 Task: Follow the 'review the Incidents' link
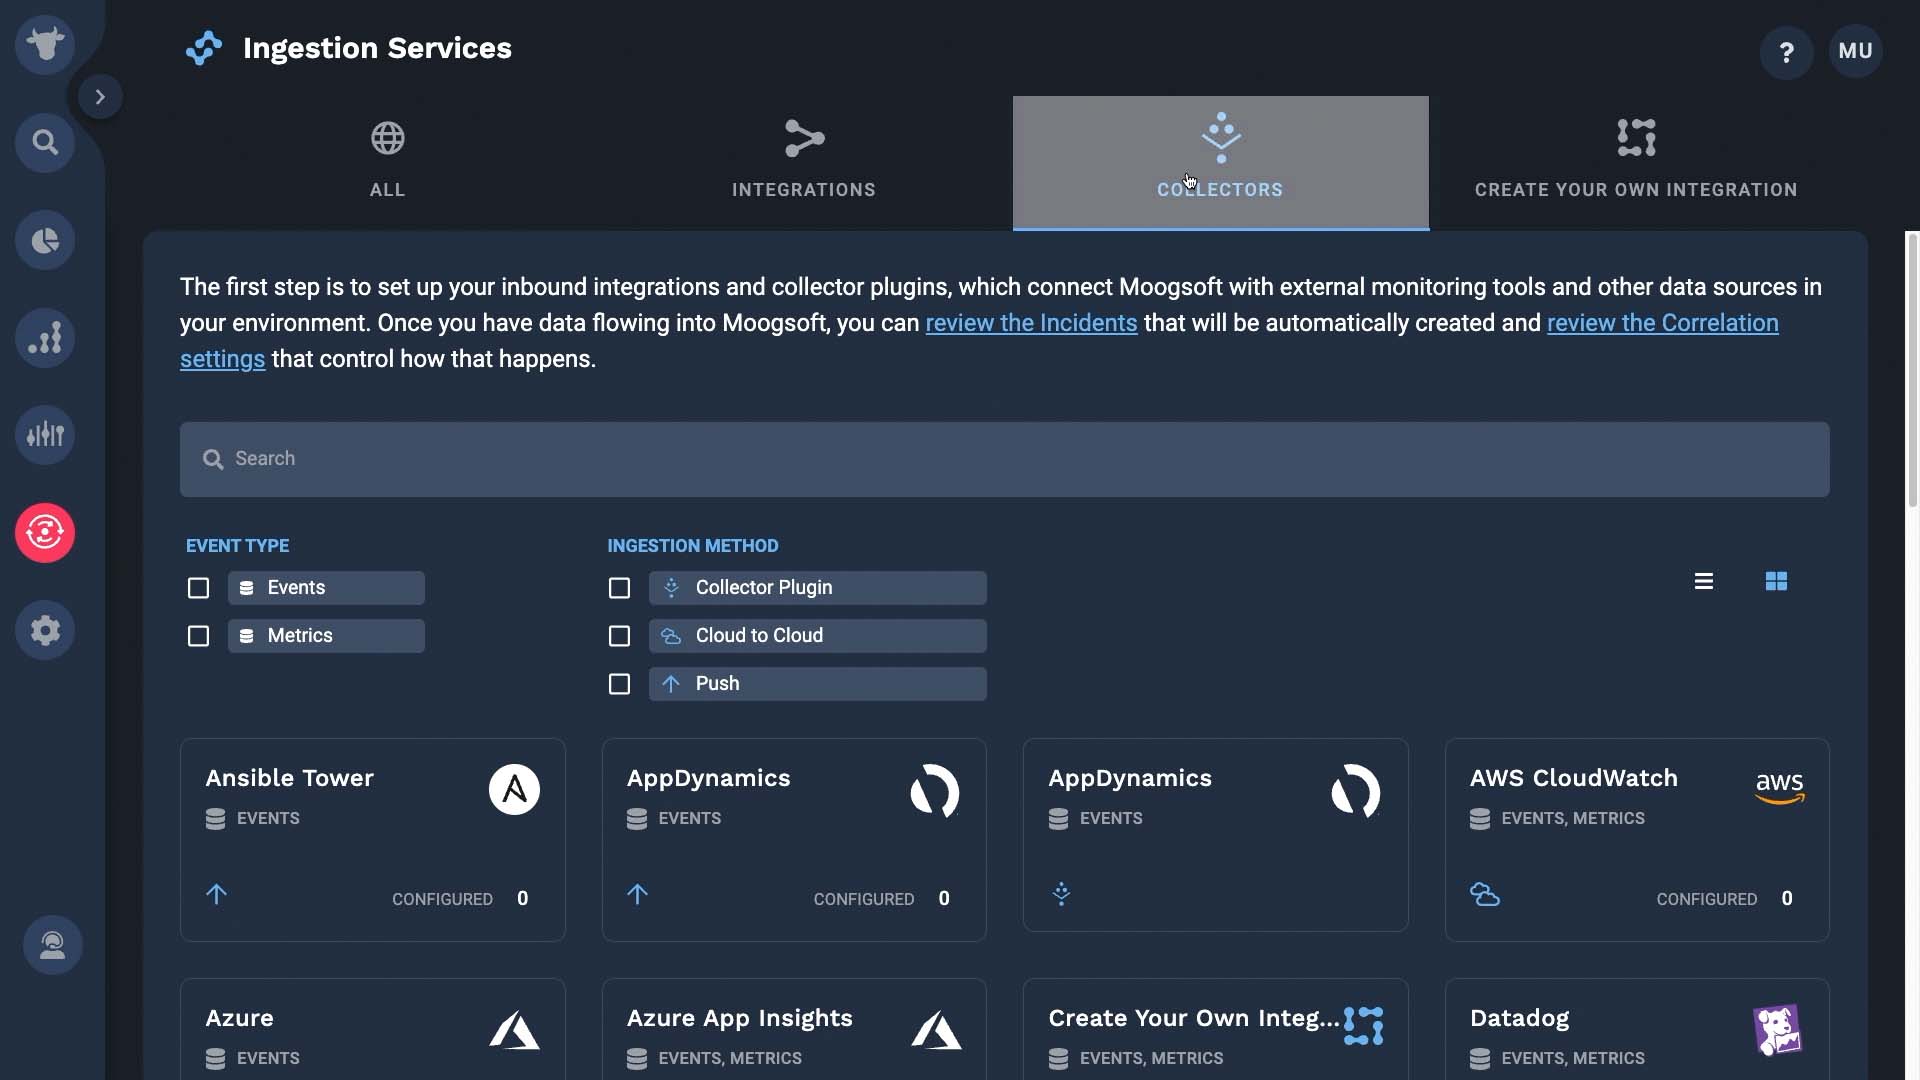(1031, 323)
